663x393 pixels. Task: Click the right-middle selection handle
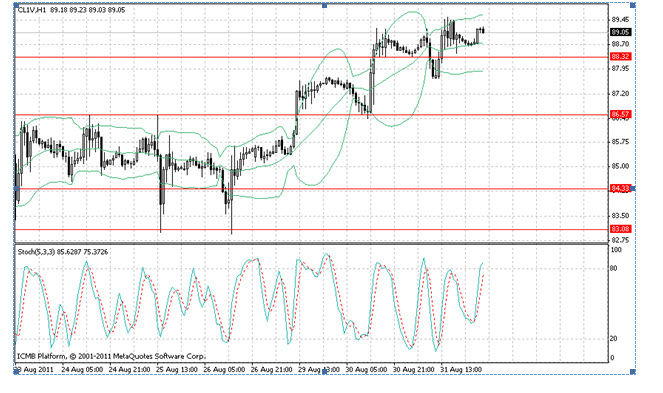[x=633, y=188]
